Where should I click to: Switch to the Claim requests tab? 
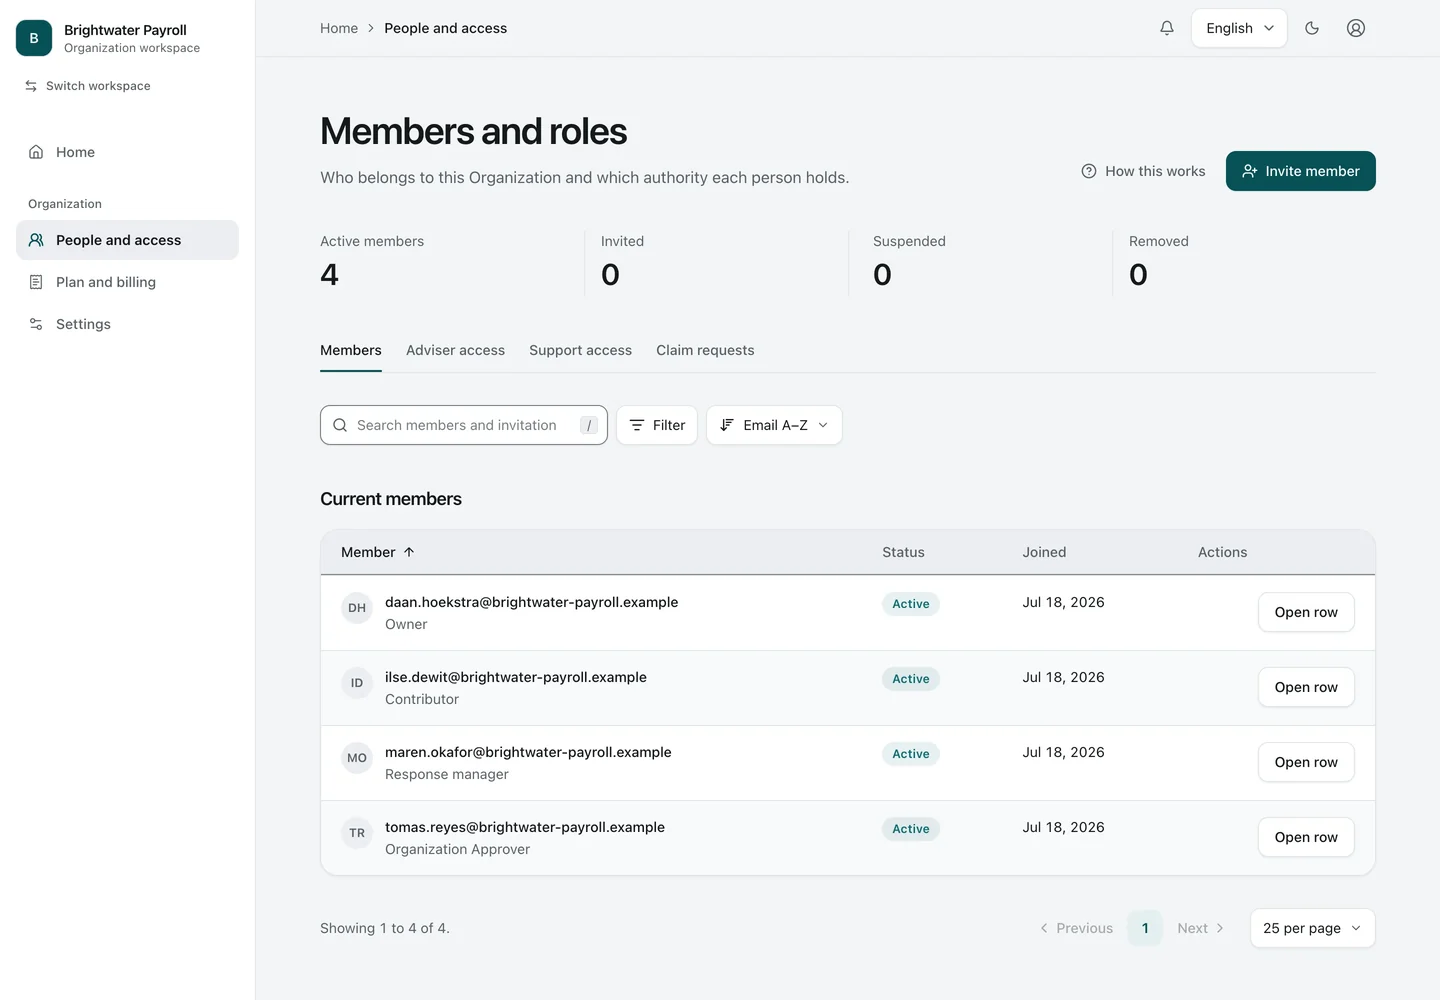(705, 350)
